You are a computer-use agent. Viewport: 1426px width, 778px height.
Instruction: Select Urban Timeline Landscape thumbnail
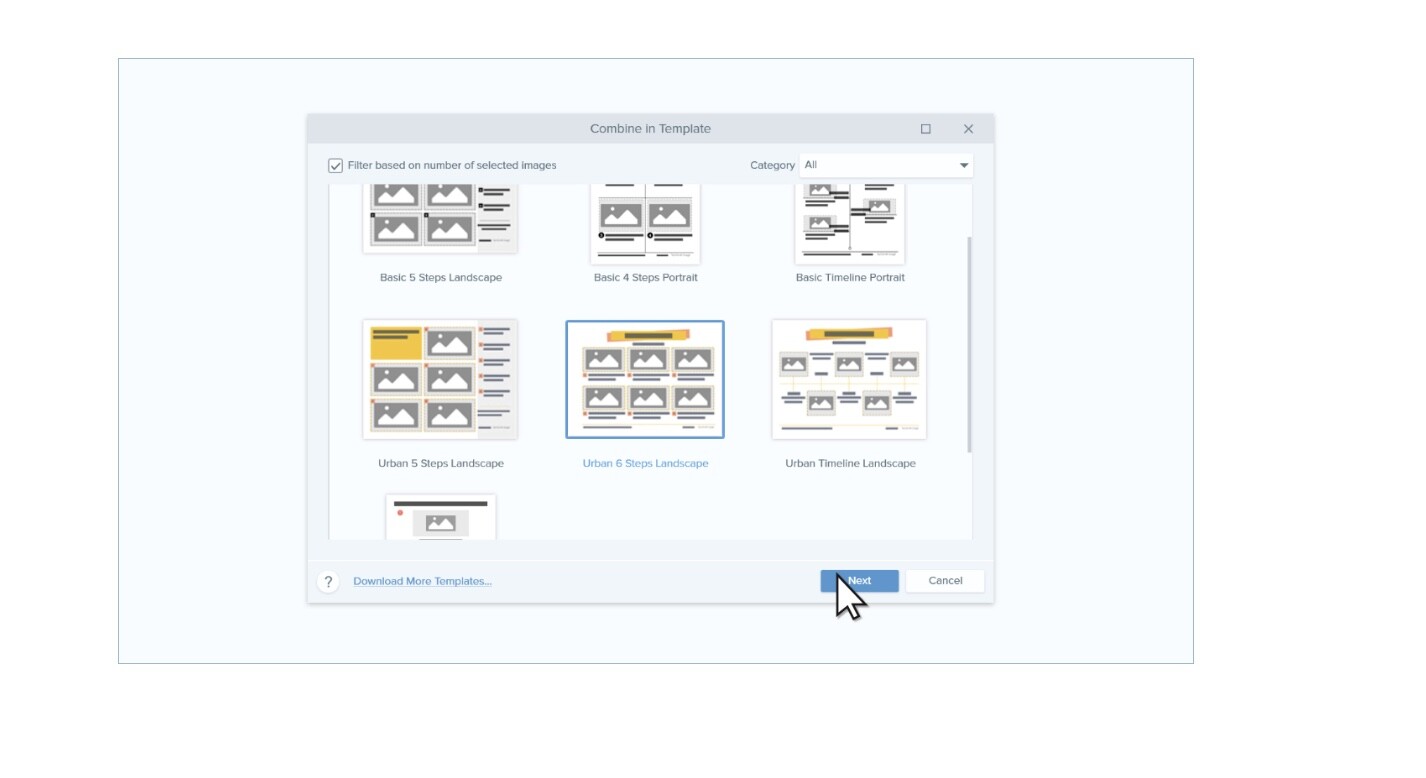(849, 379)
